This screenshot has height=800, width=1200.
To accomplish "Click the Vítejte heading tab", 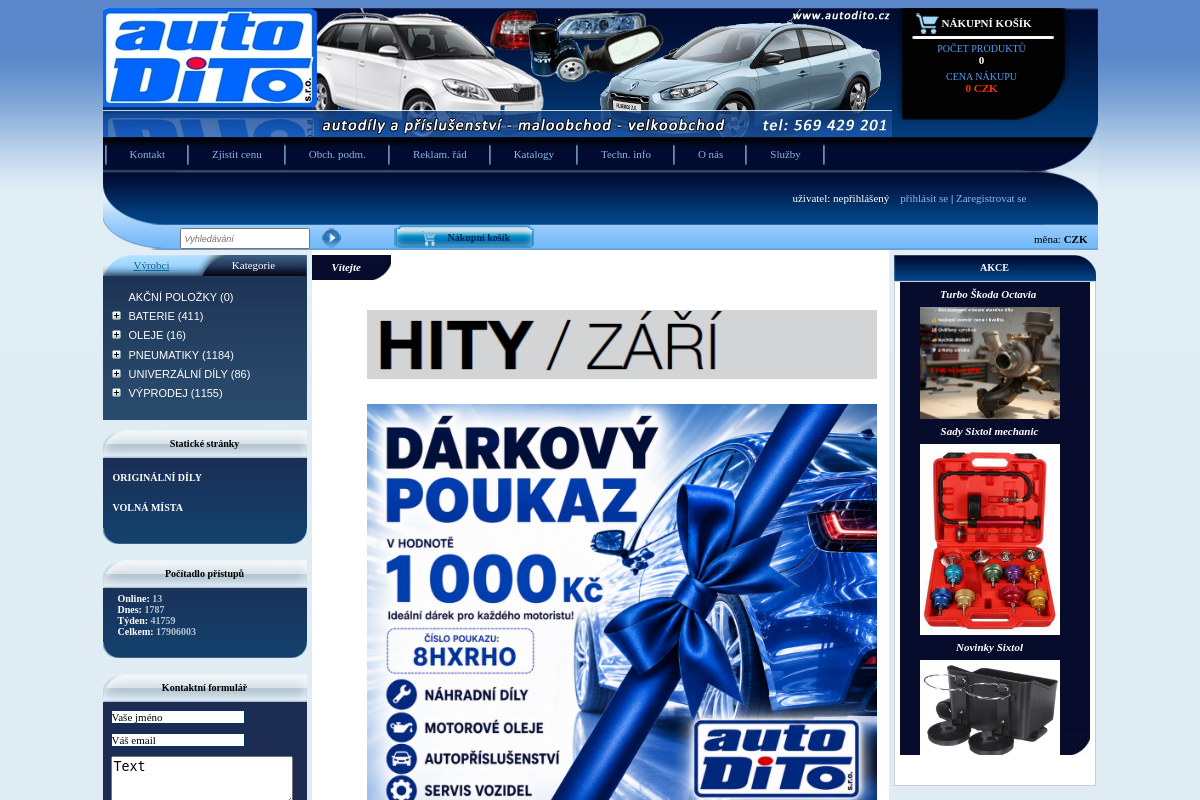I will (x=350, y=267).
